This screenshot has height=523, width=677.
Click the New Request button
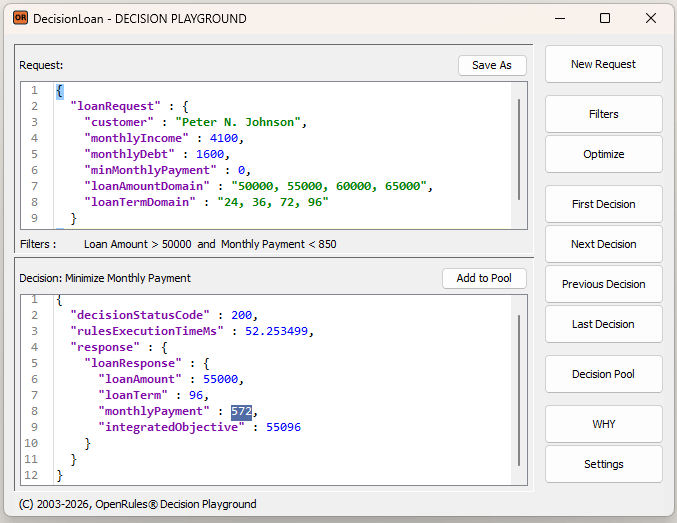click(x=603, y=64)
